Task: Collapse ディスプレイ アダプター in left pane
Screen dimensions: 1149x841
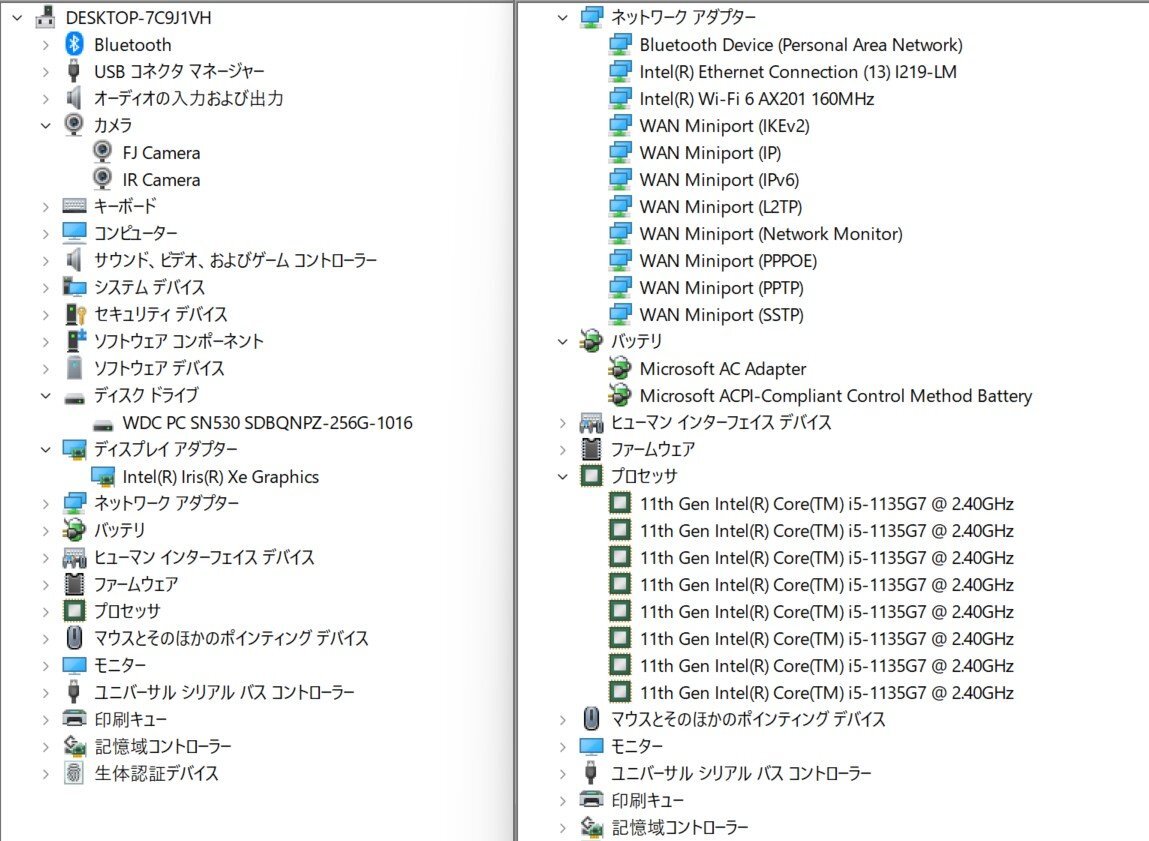Action: click(x=45, y=449)
